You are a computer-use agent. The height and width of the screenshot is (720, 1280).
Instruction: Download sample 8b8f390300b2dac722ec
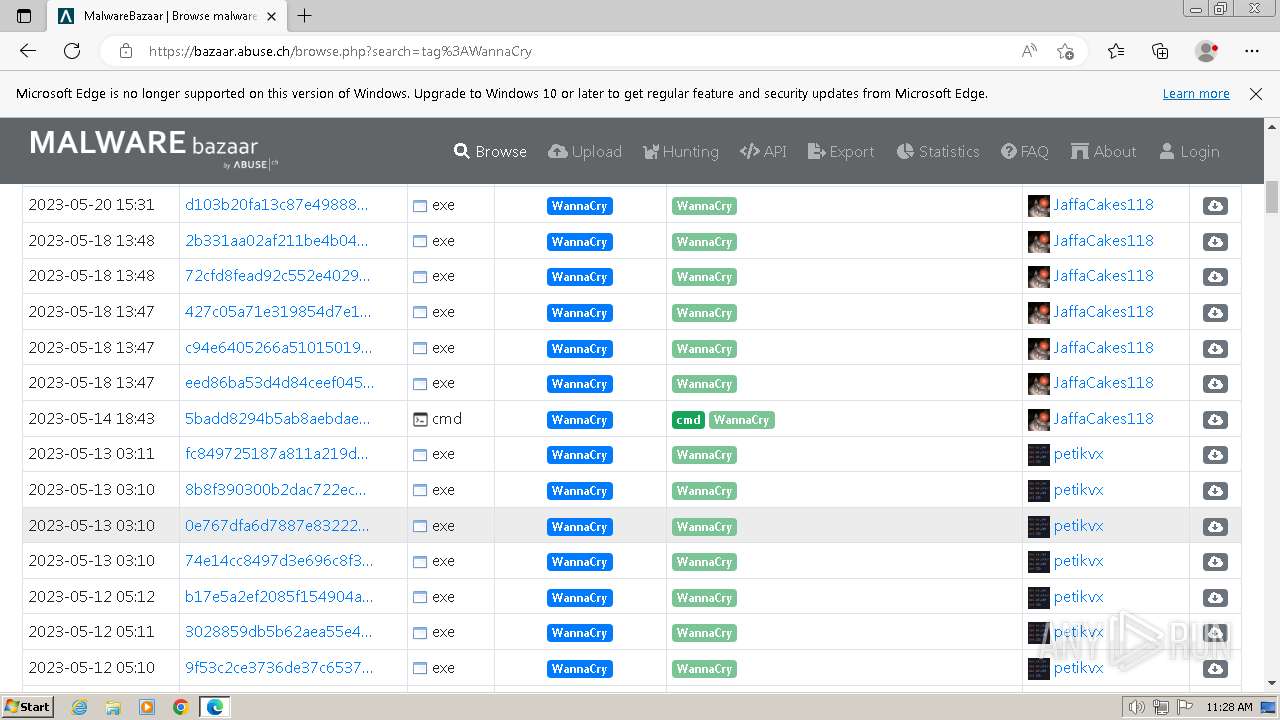[1215, 491]
